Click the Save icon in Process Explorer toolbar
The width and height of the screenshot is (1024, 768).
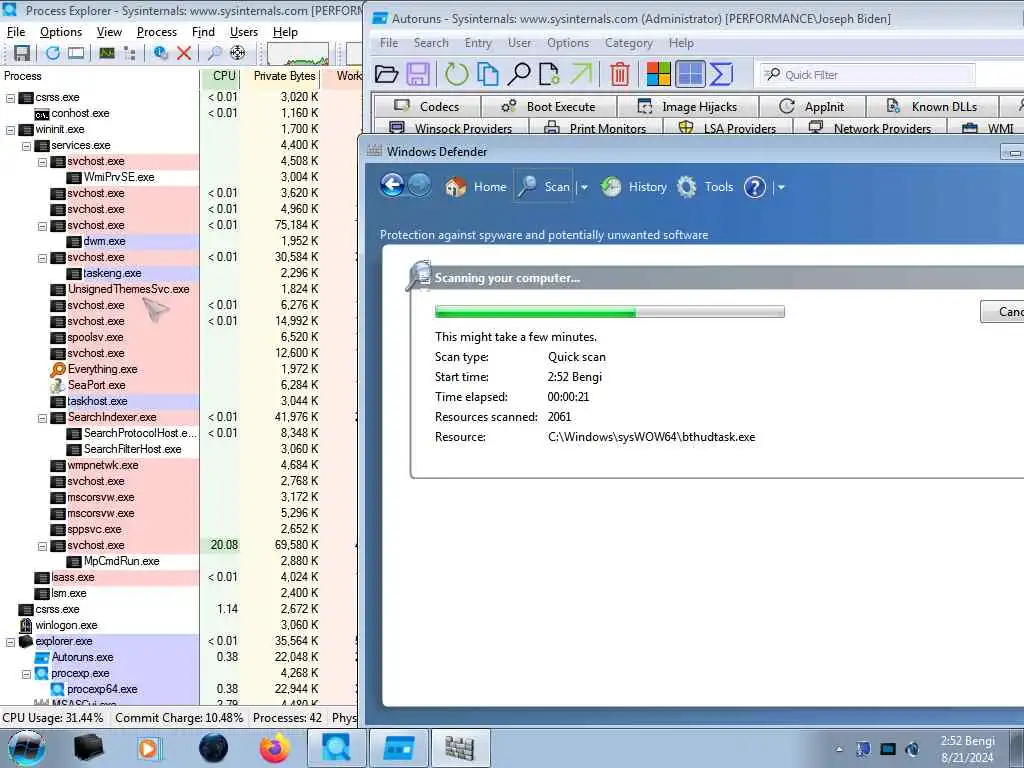[x=22, y=54]
